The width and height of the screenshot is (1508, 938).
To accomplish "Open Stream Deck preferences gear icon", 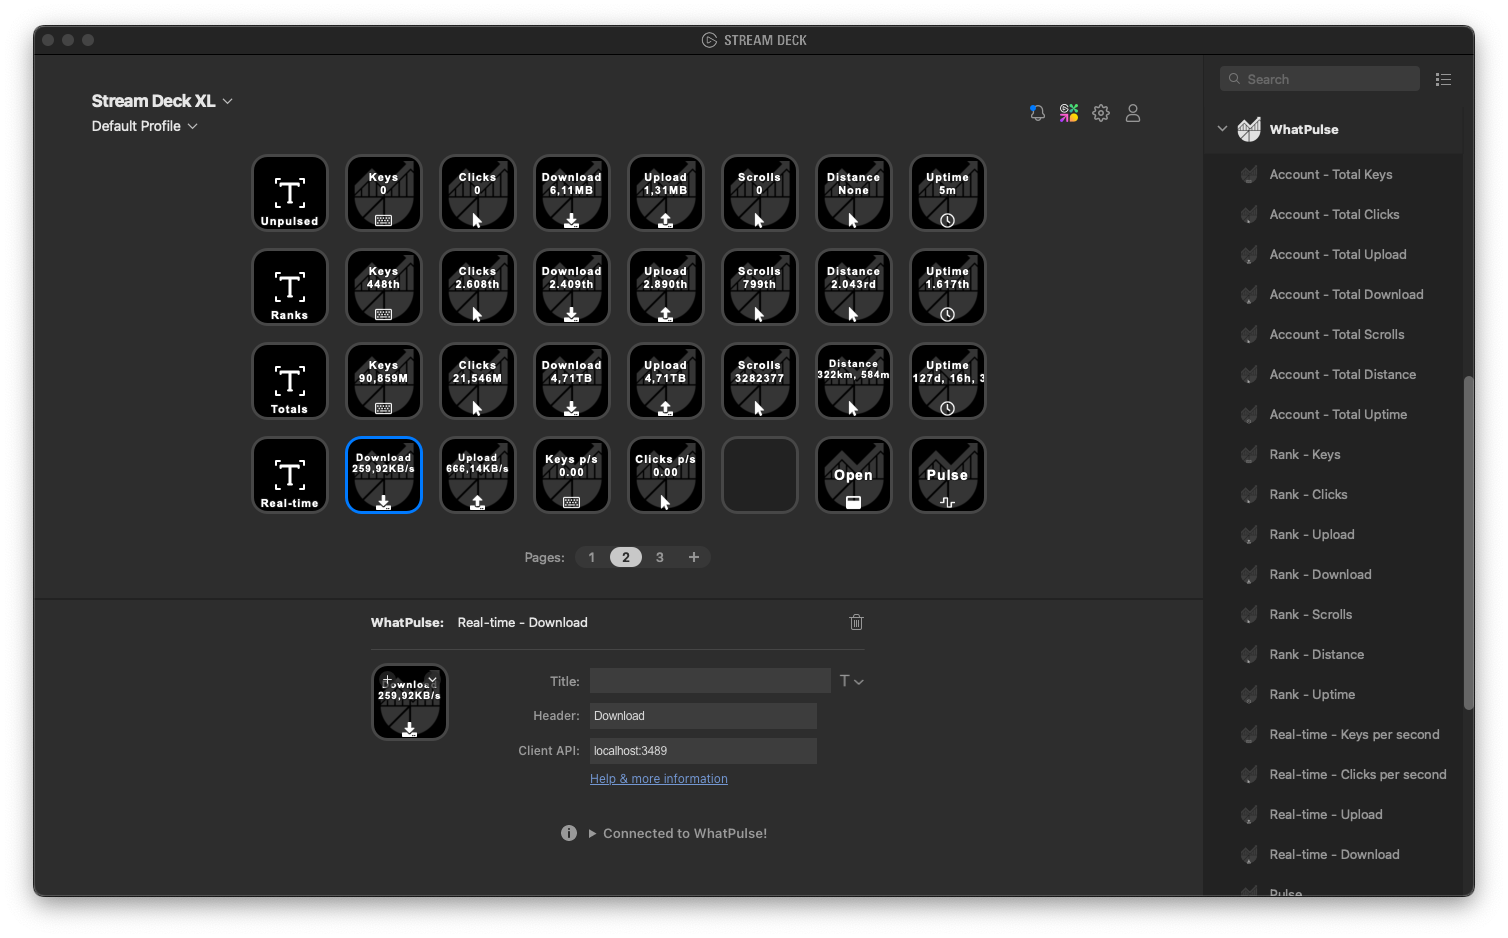I will (1101, 113).
